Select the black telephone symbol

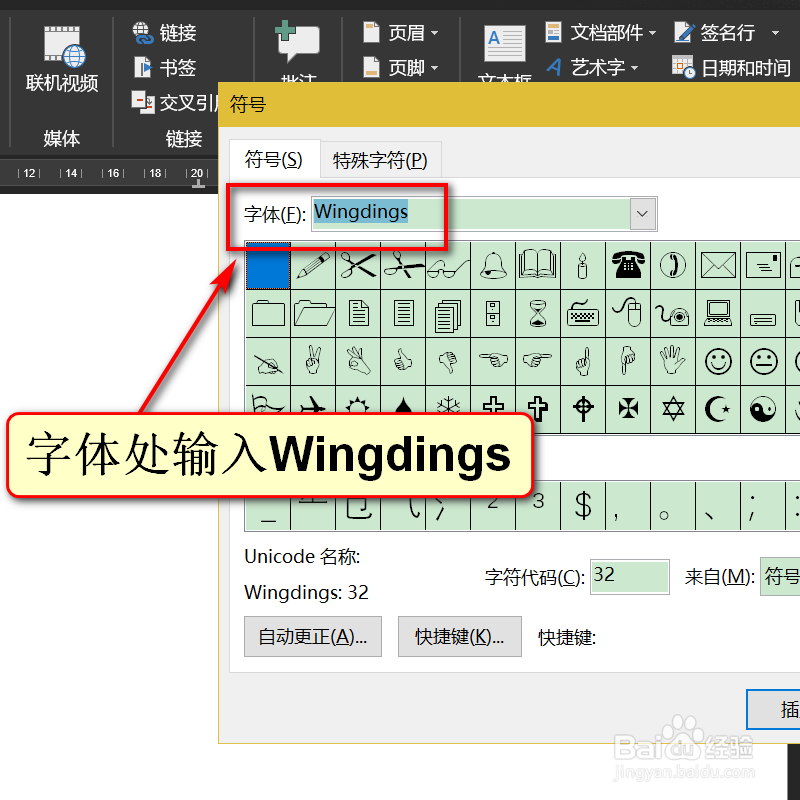coord(628,266)
